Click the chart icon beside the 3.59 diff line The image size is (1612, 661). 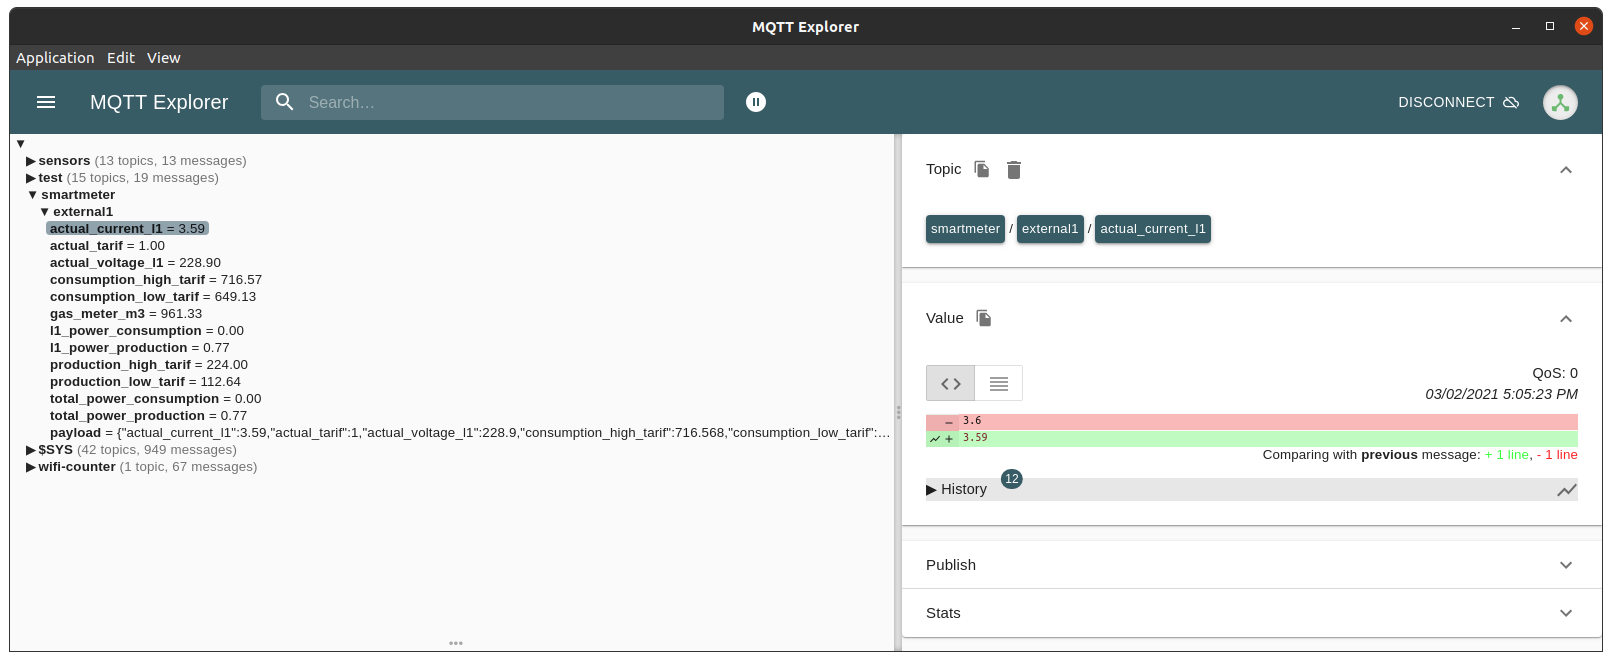click(935, 438)
